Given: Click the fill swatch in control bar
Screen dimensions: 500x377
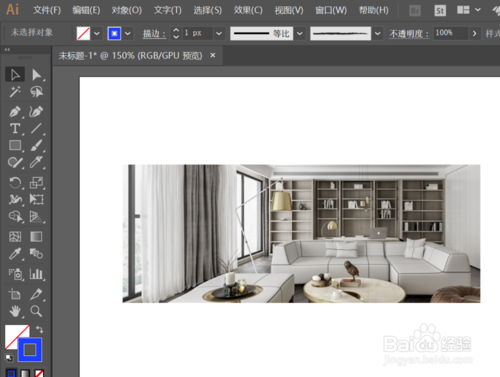Looking at the screenshot, I should tap(83, 33).
